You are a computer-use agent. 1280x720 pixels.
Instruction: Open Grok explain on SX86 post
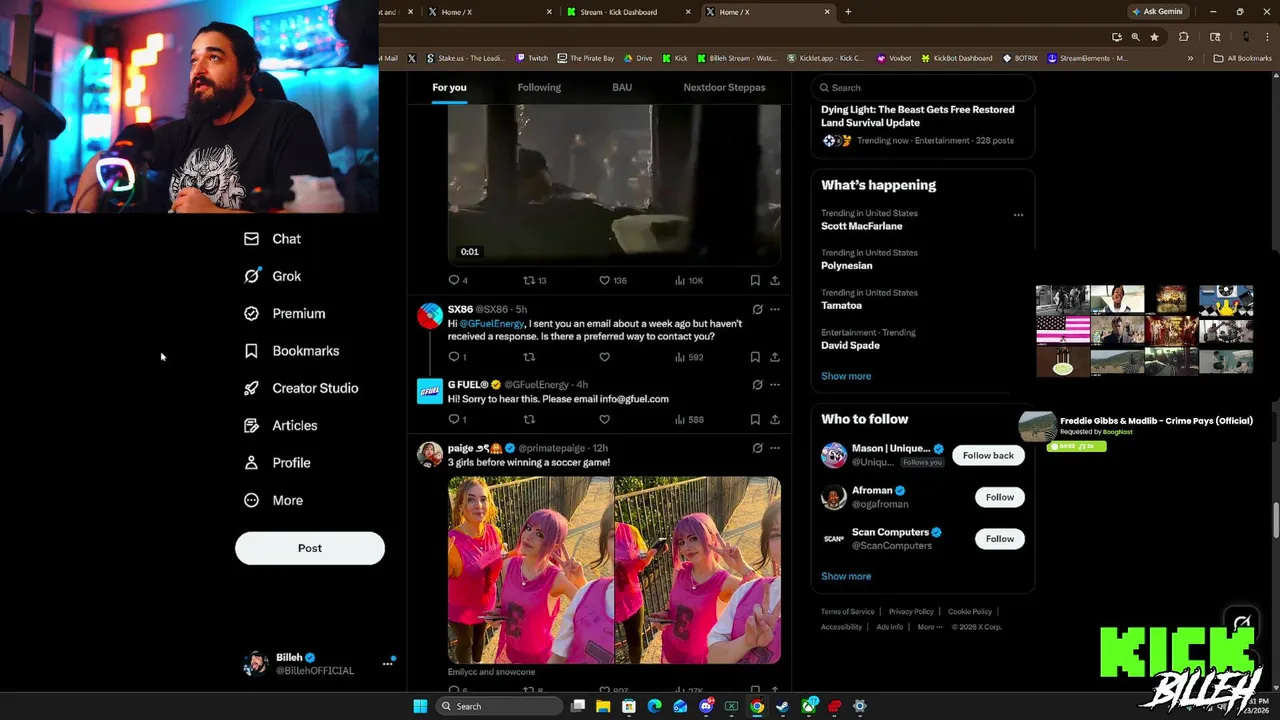(757, 309)
